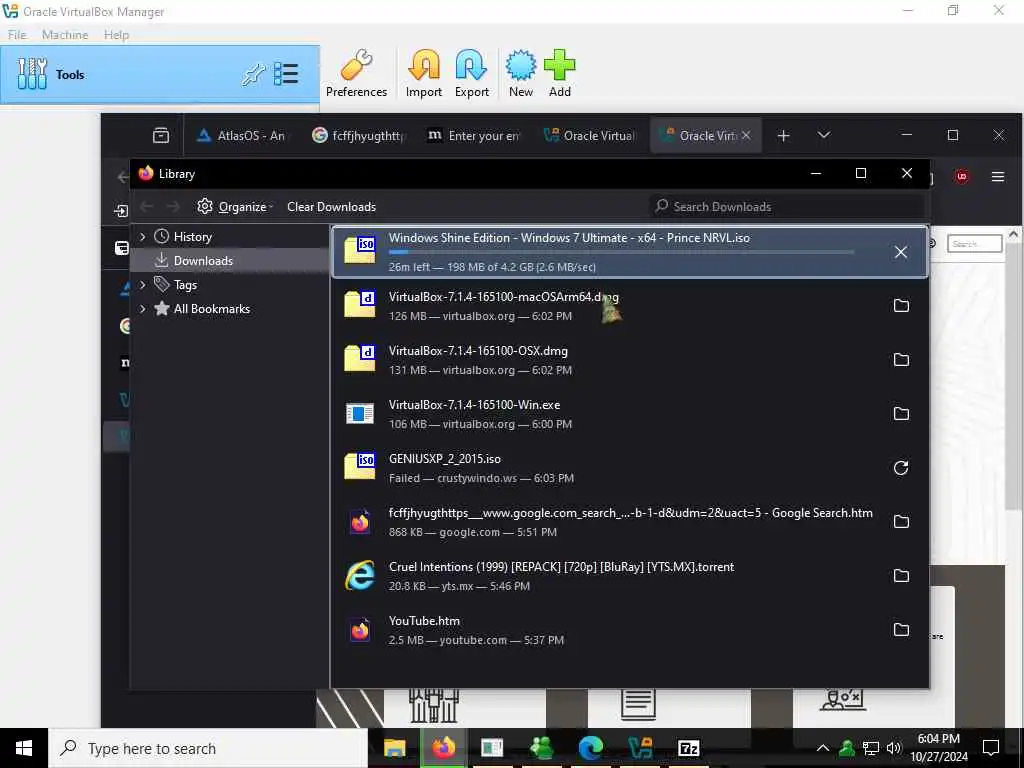Screen dimensions: 1024x768
Task: Cancel the Windows Shine Edition download
Action: coord(901,252)
